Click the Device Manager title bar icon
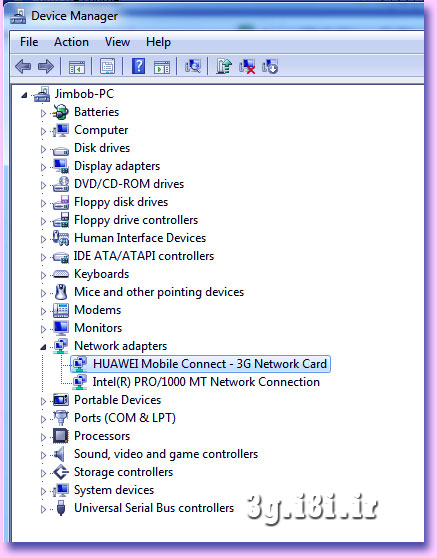The height and width of the screenshot is (558, 437). [x=18, y=16]
